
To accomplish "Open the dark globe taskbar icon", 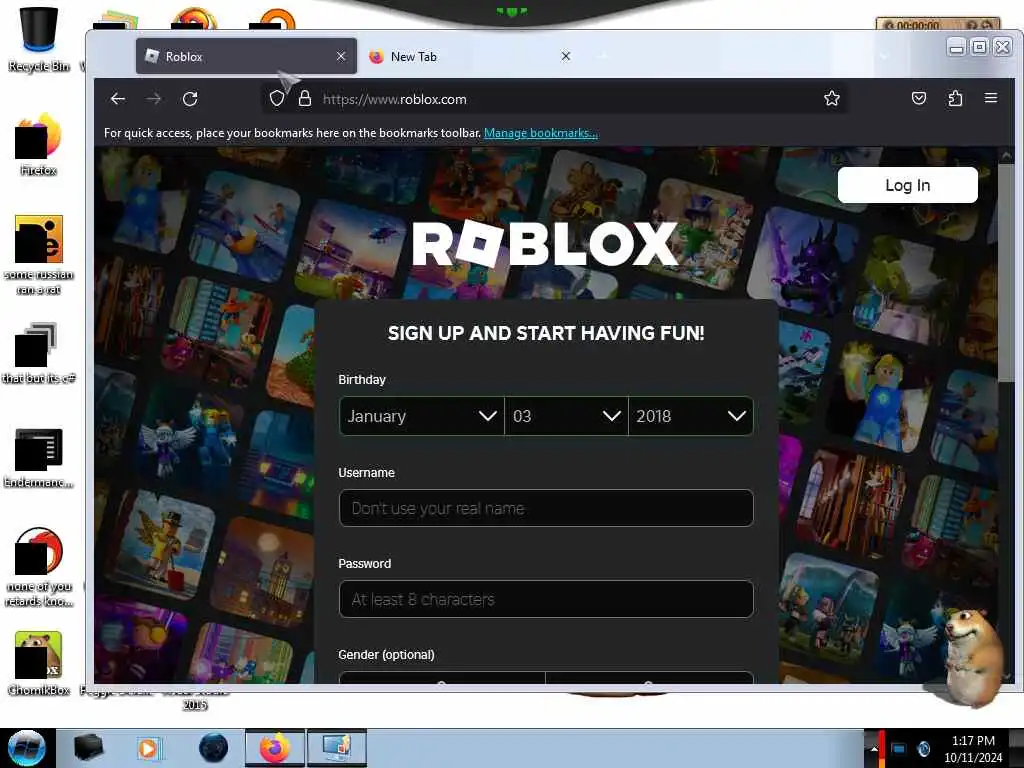I will tap(214, 748).
